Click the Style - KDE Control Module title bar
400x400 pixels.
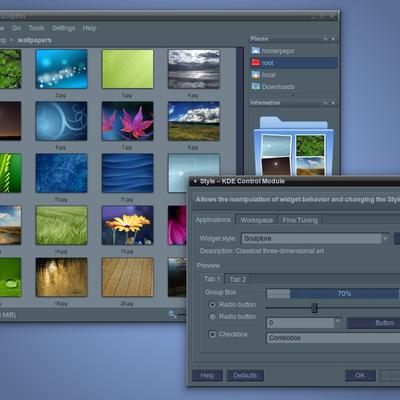294,182
